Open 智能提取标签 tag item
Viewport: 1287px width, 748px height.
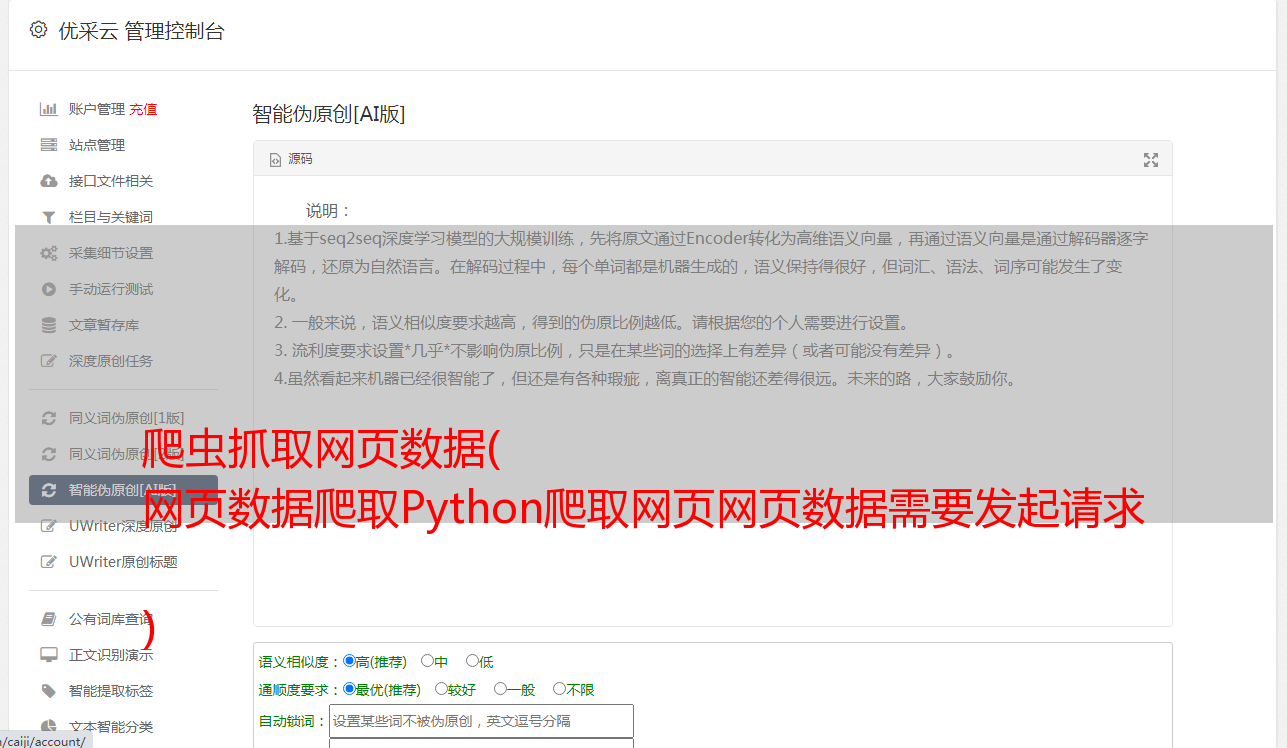point(111,691)
